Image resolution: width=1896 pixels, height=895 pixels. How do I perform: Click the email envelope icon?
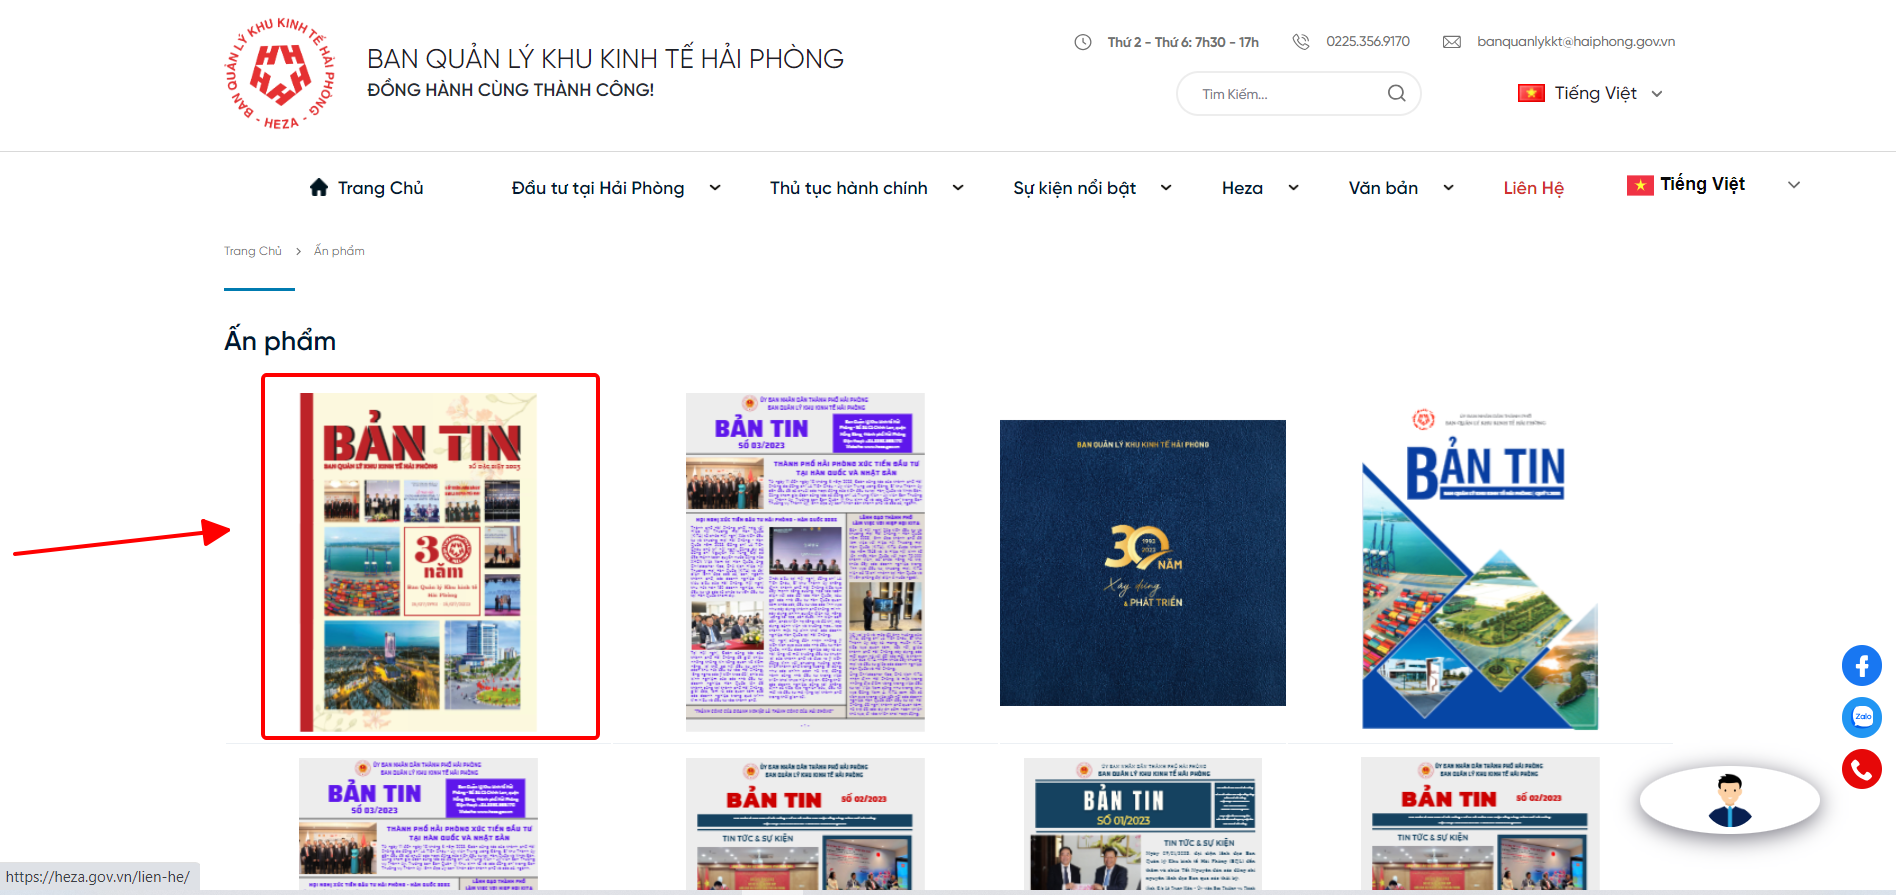[1451, 42]
